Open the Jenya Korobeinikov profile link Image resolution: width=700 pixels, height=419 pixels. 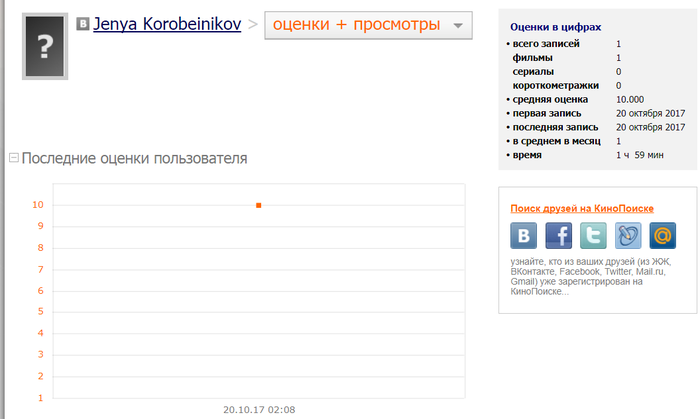point(167,24)
